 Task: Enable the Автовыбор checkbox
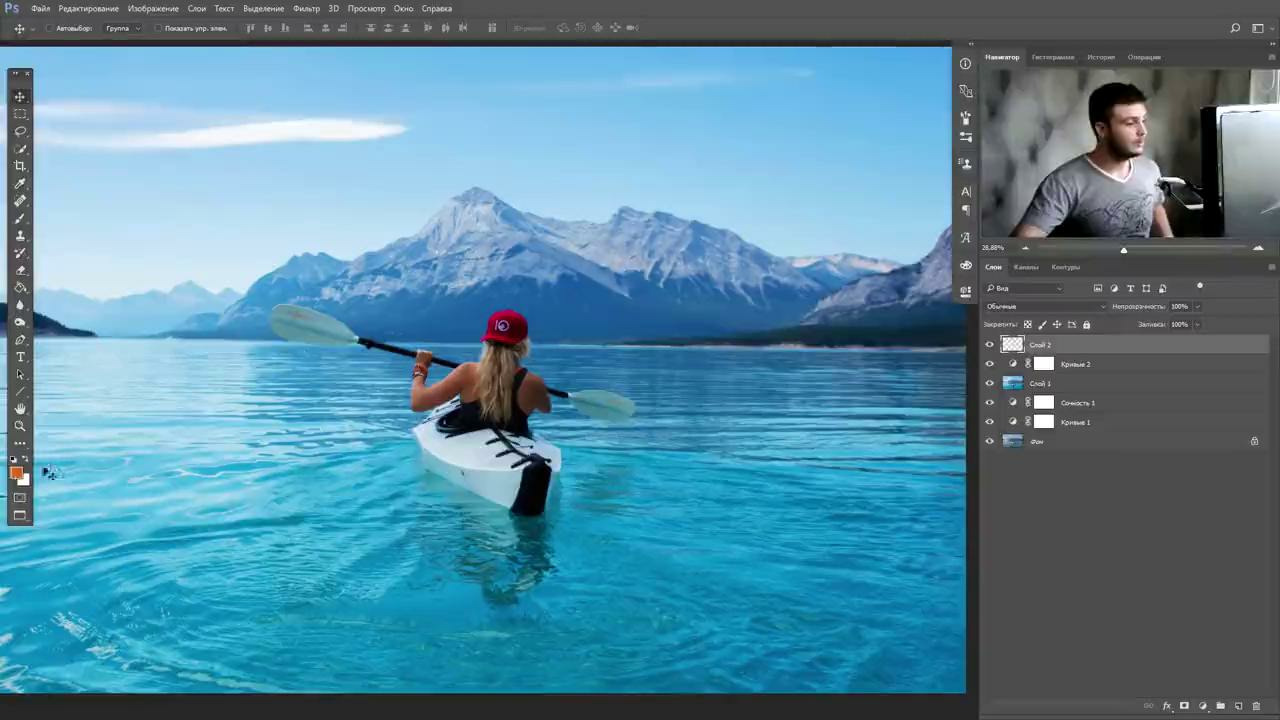[x=49, y=28]
